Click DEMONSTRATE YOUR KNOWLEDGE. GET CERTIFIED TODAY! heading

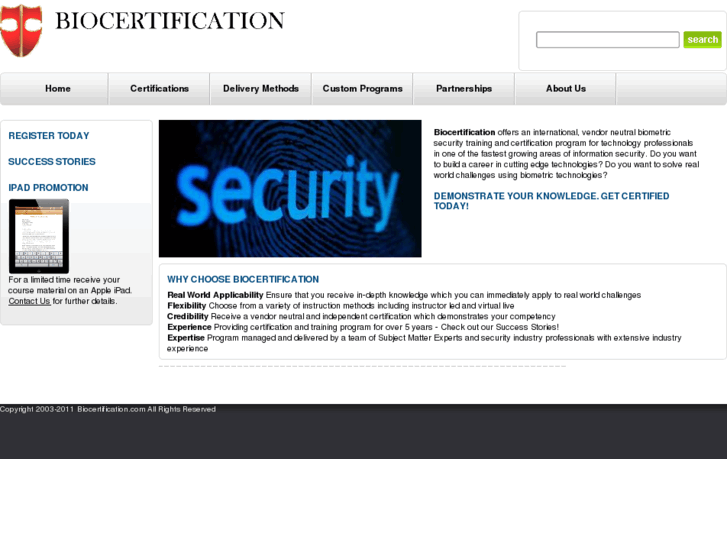[x=551, y=201]
